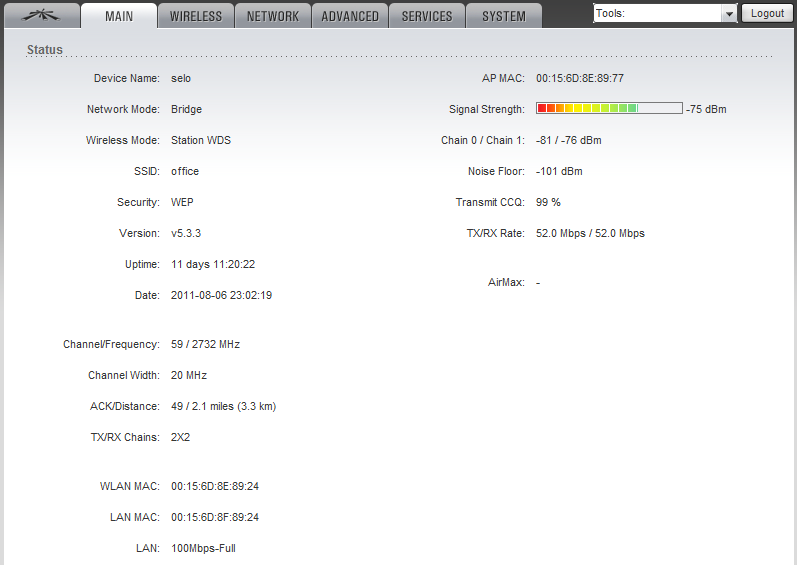This screenshot has height=565, width=797.
Task: Select the firmware version v5.3.3
Action: tap(186, 233)
